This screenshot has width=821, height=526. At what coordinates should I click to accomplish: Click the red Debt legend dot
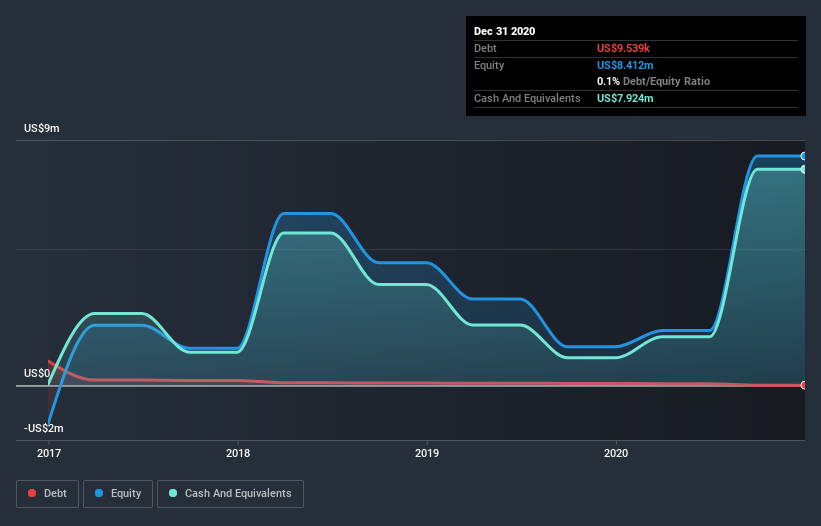pos(32,493)
